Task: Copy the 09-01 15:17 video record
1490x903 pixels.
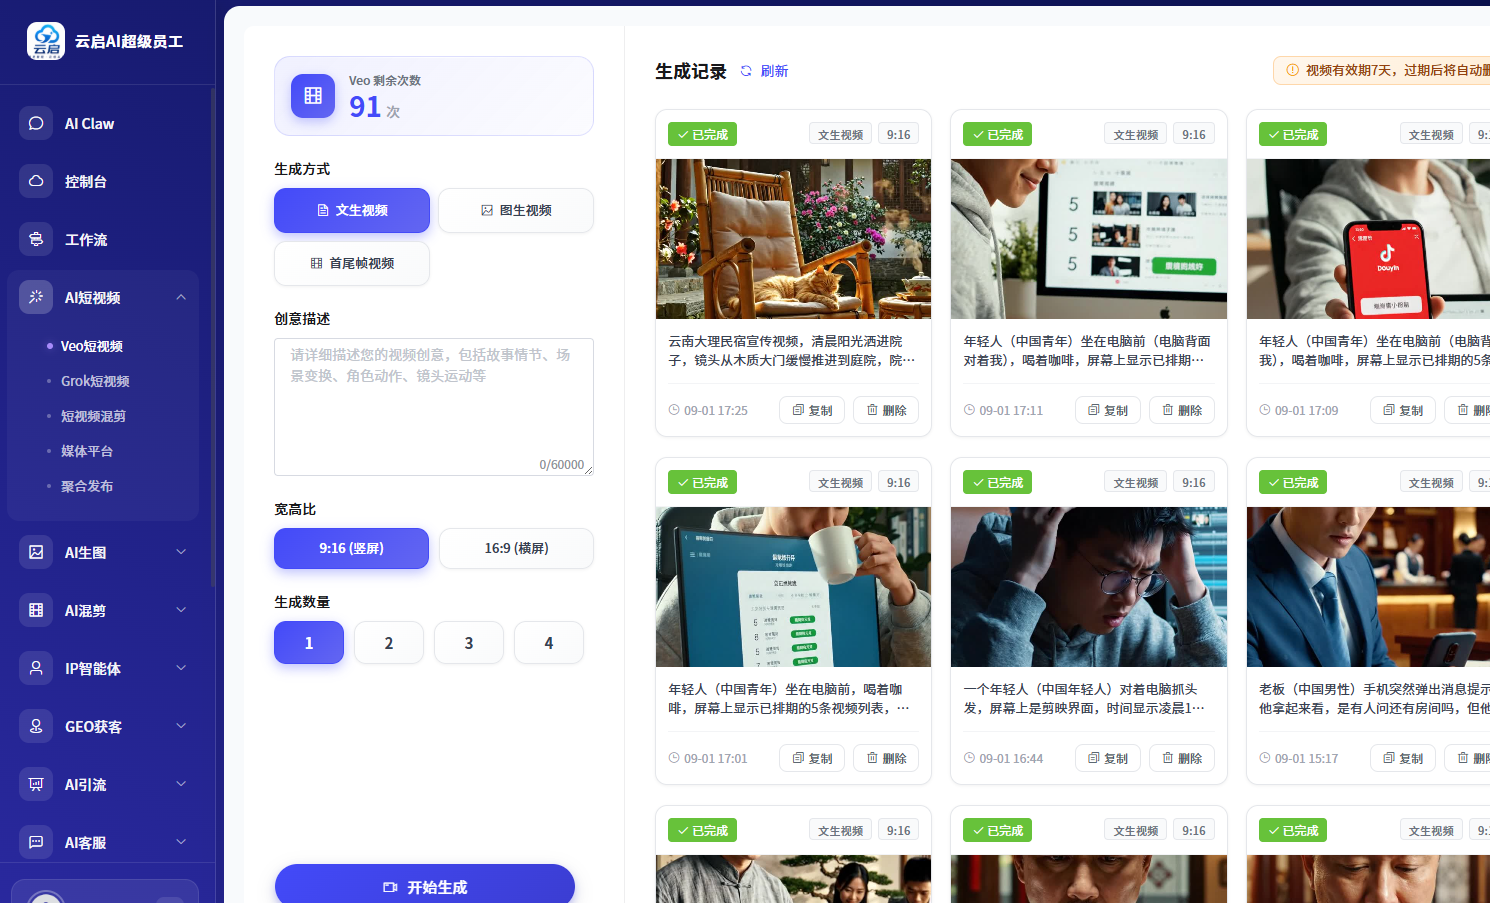Action: click(x=1403, y=758)
